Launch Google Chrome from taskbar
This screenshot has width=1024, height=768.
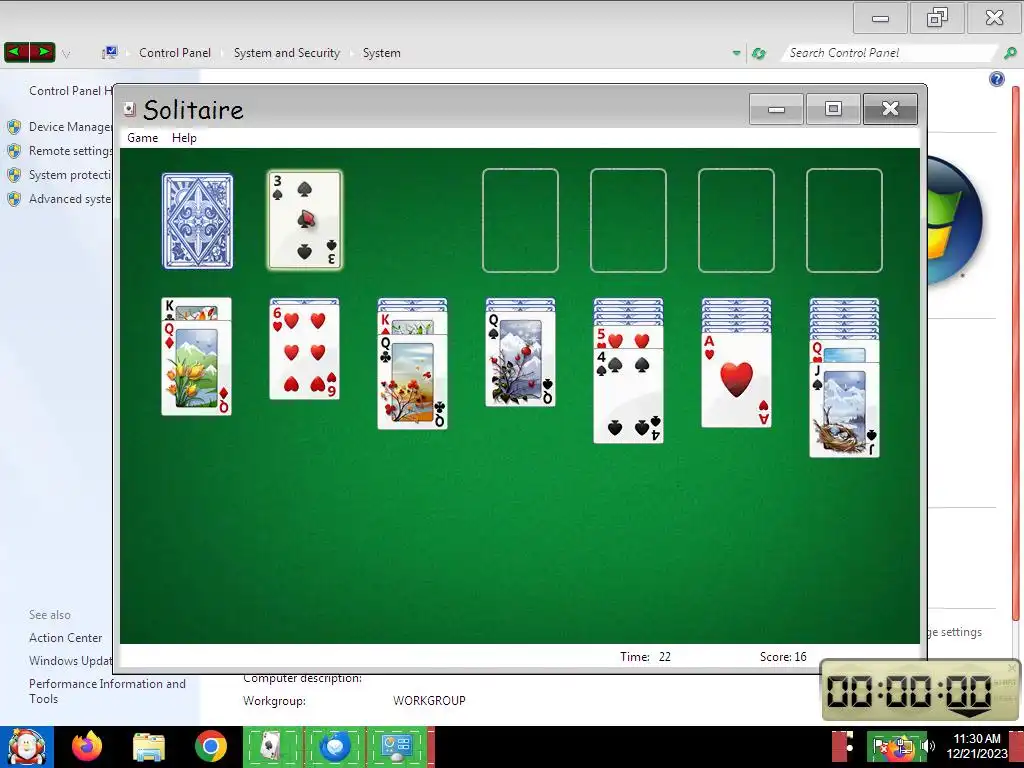pos(210,746)
